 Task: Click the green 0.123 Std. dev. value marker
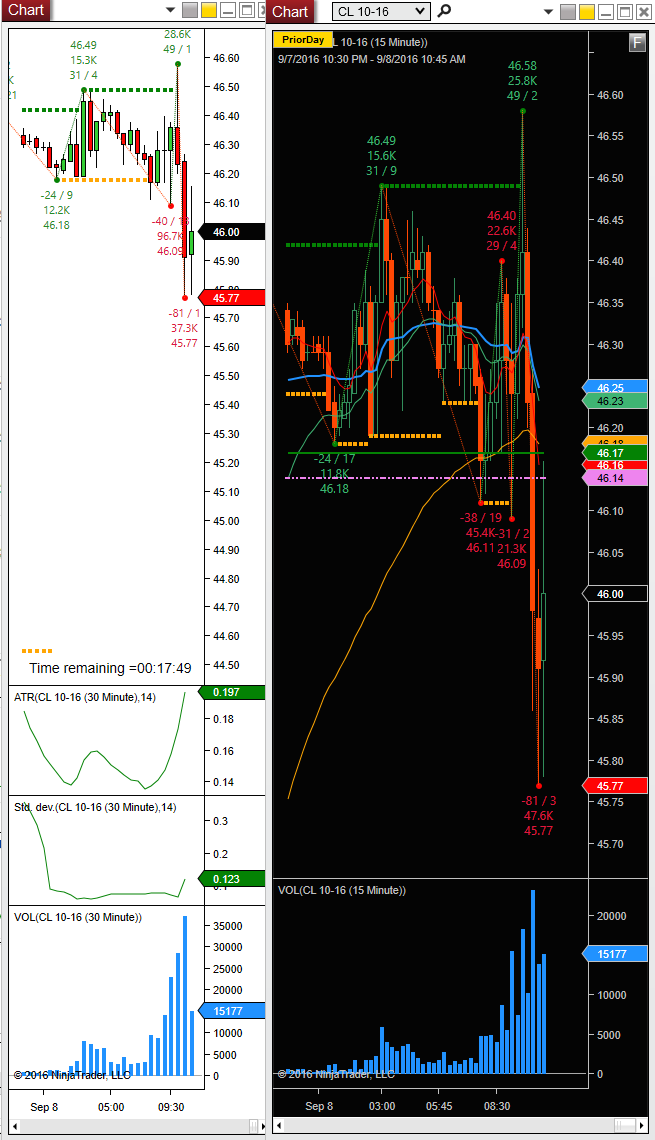tap(231, 879)
